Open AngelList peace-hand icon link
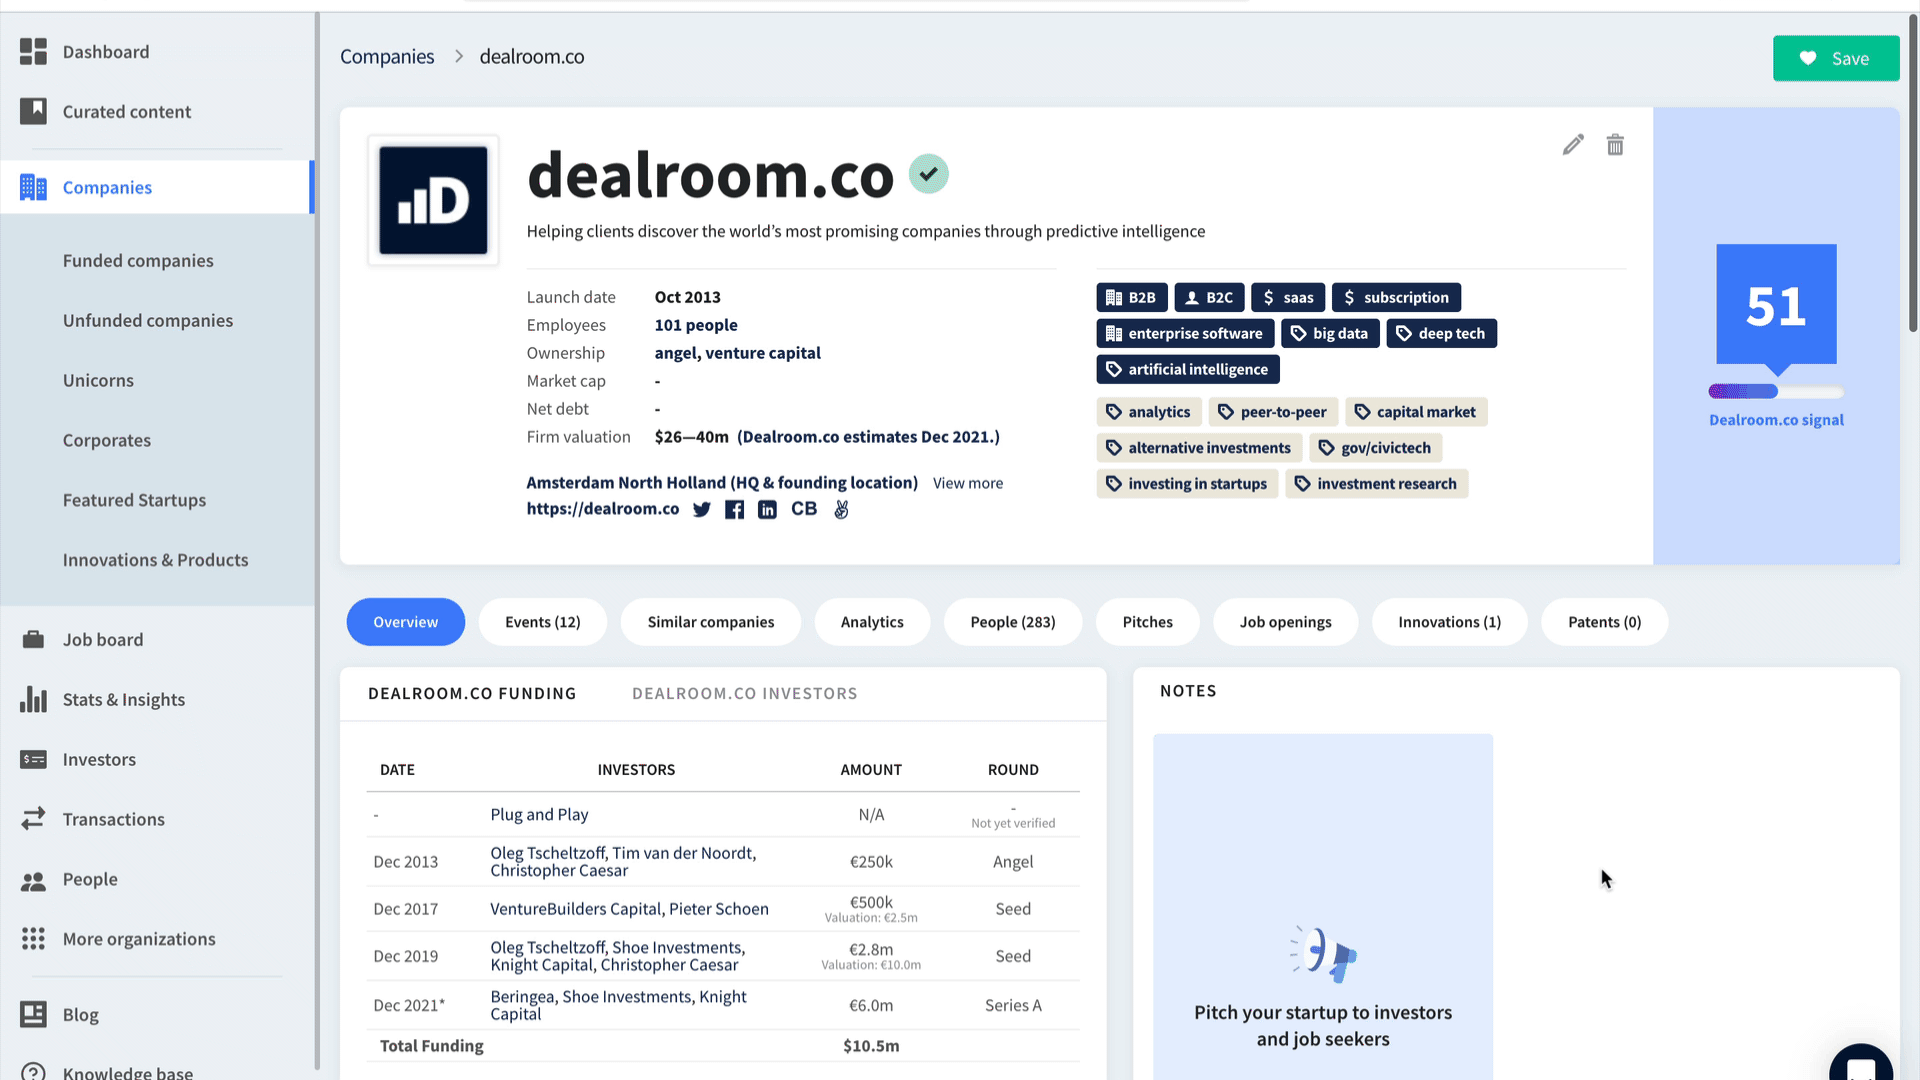Image resolution: width=1920 pixels, height=1080 pixels. click(x=841, y=510)
